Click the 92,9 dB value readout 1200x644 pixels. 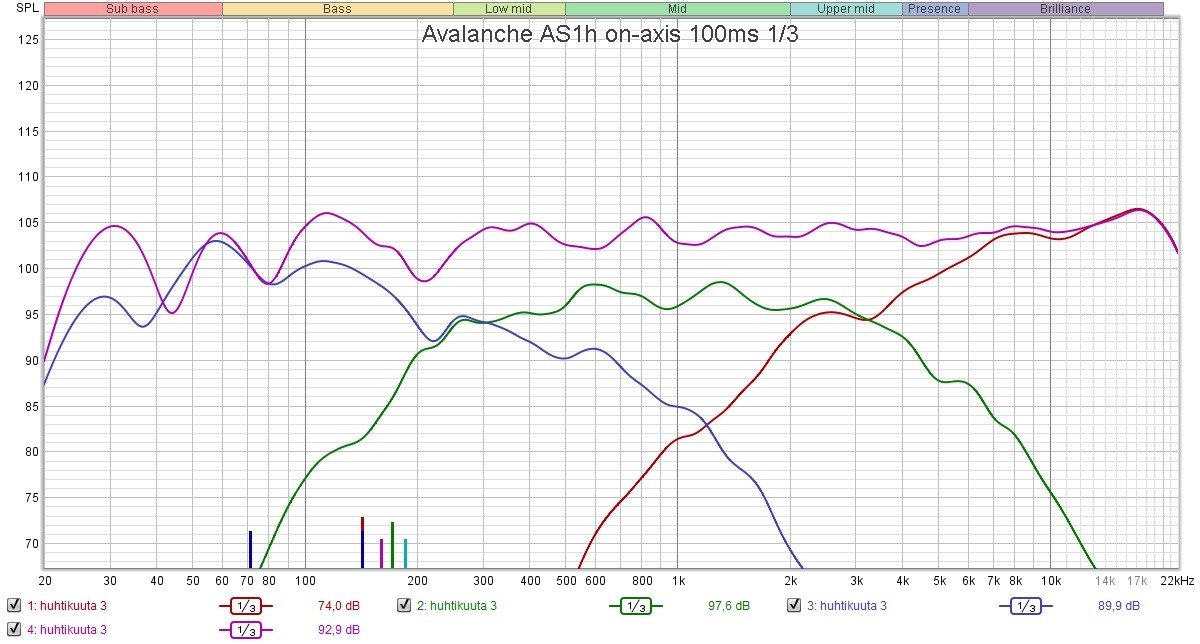(x=338, y=629)
